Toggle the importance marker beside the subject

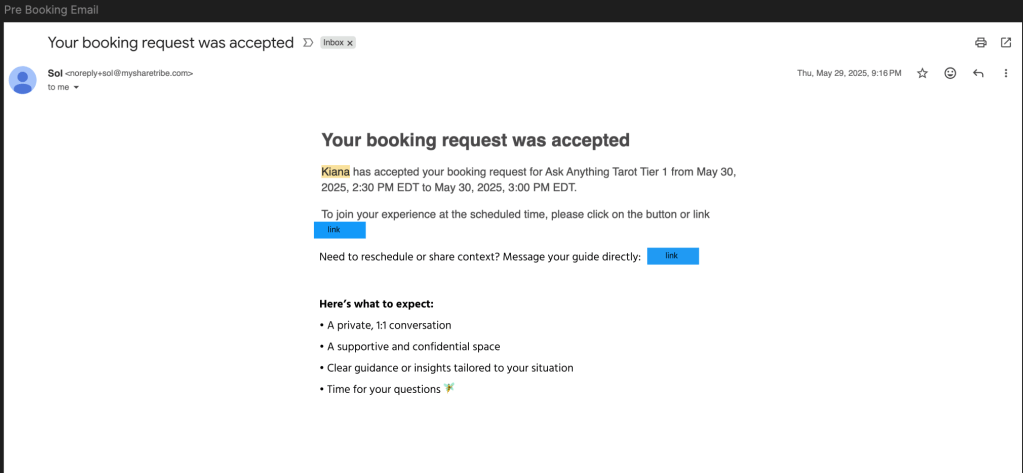[x=308, y=43]
